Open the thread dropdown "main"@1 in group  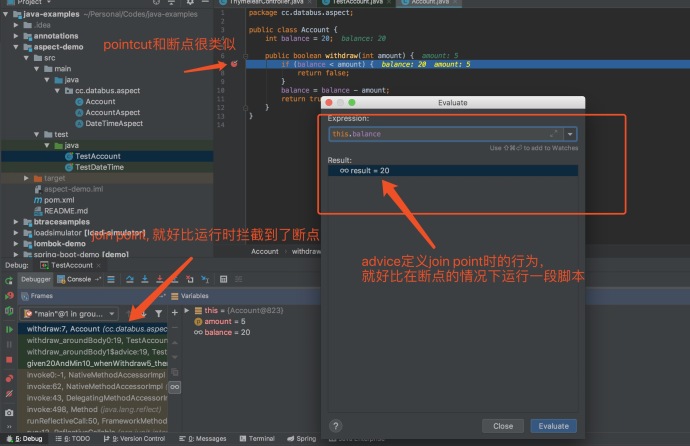[70, 314]
